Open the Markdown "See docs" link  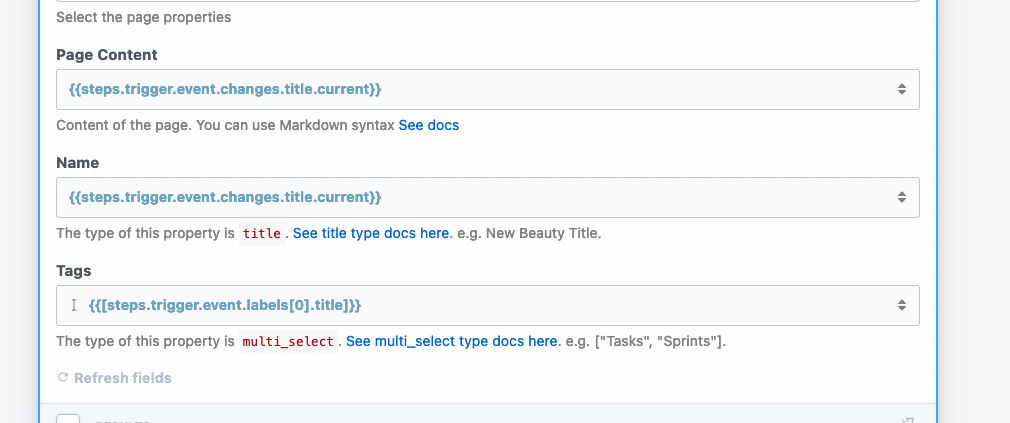pos(429,126)
